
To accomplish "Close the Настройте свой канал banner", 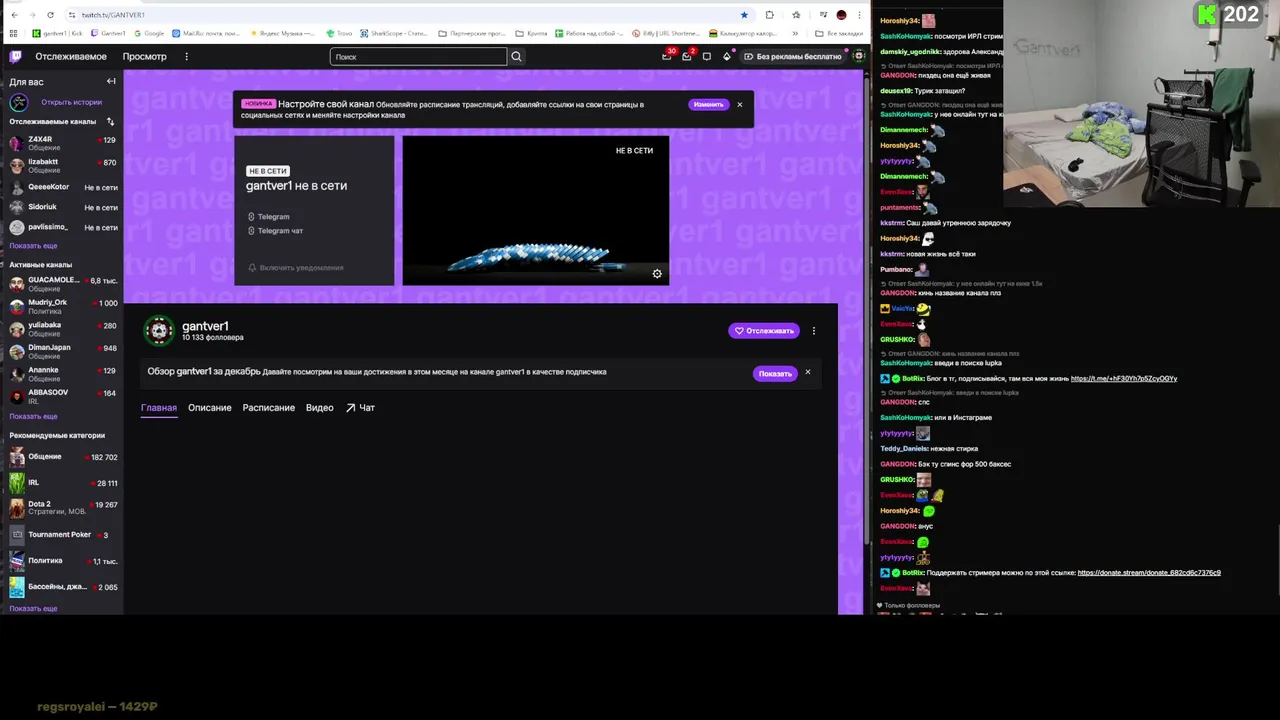I will [740, 104].
